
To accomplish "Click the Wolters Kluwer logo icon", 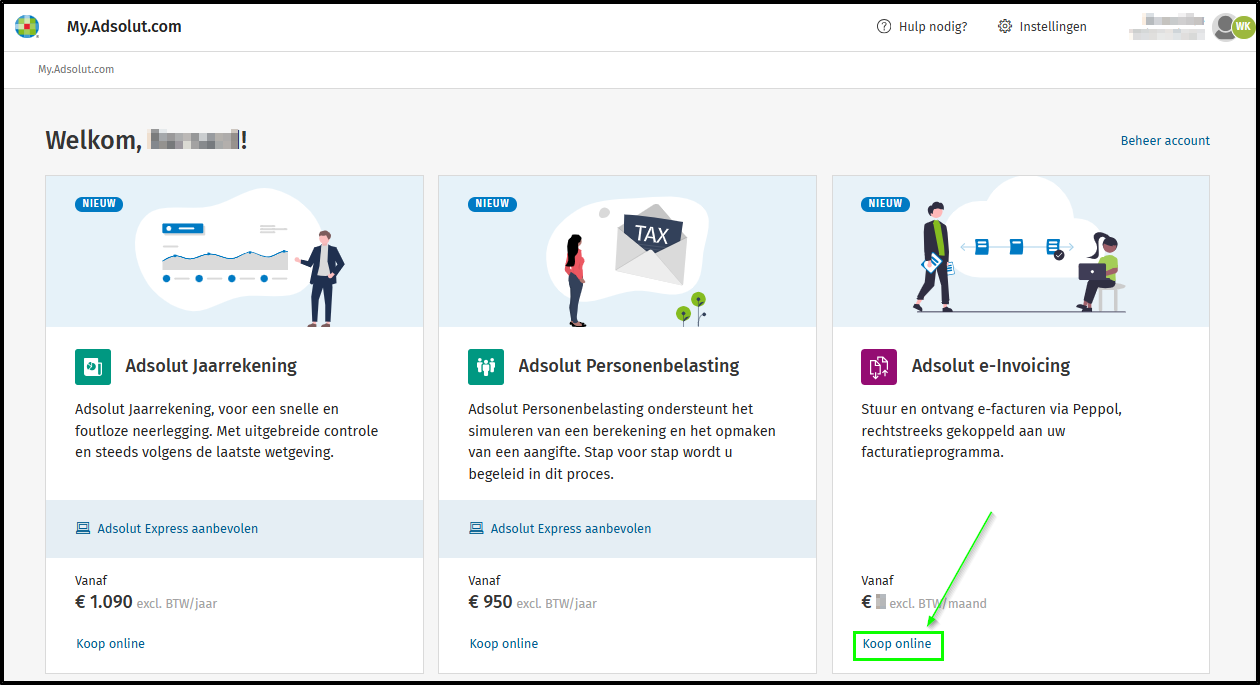I will click(x=27, y=27).
